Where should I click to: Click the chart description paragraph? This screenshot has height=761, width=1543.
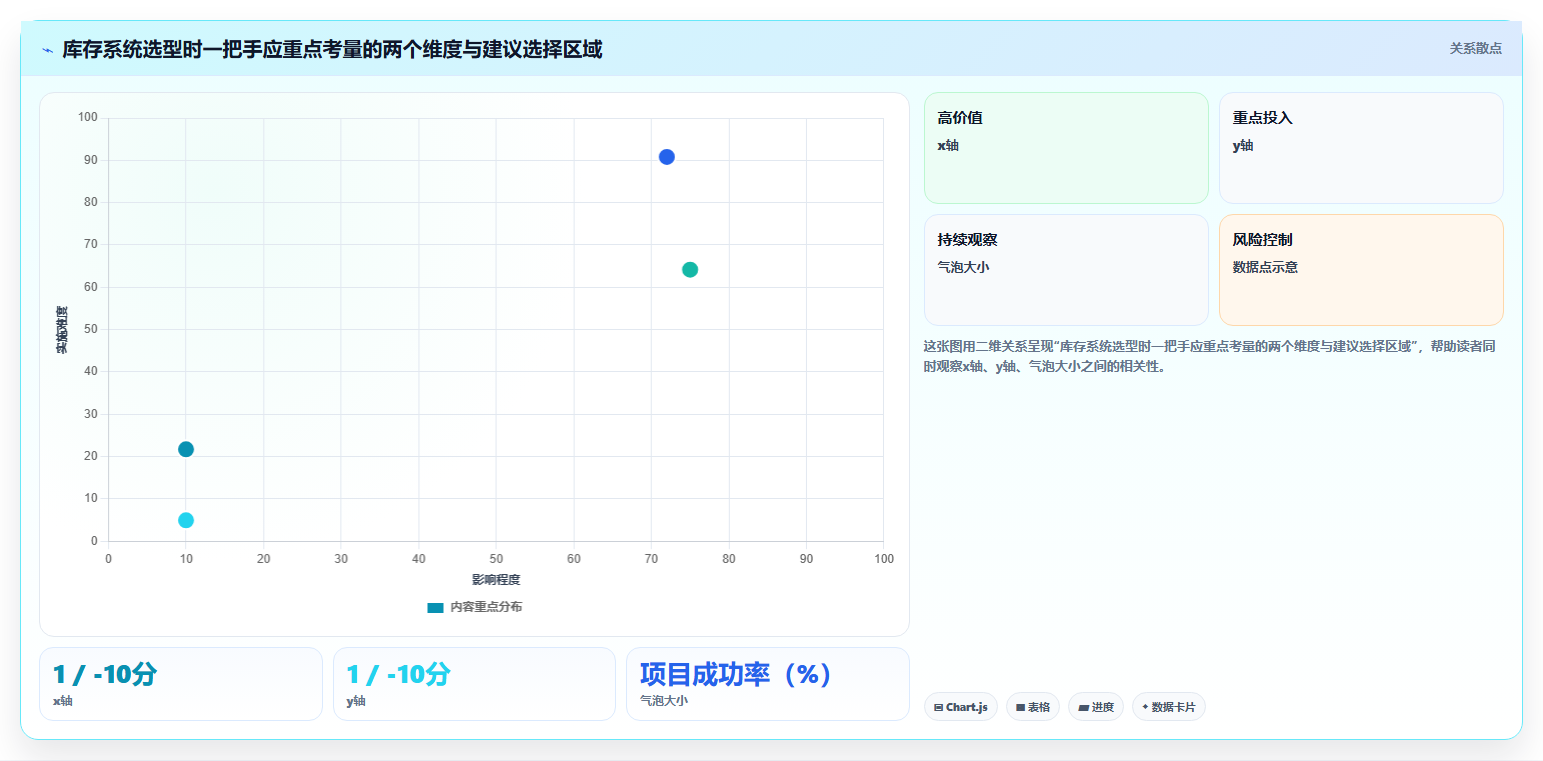[x=1212, y=356]
